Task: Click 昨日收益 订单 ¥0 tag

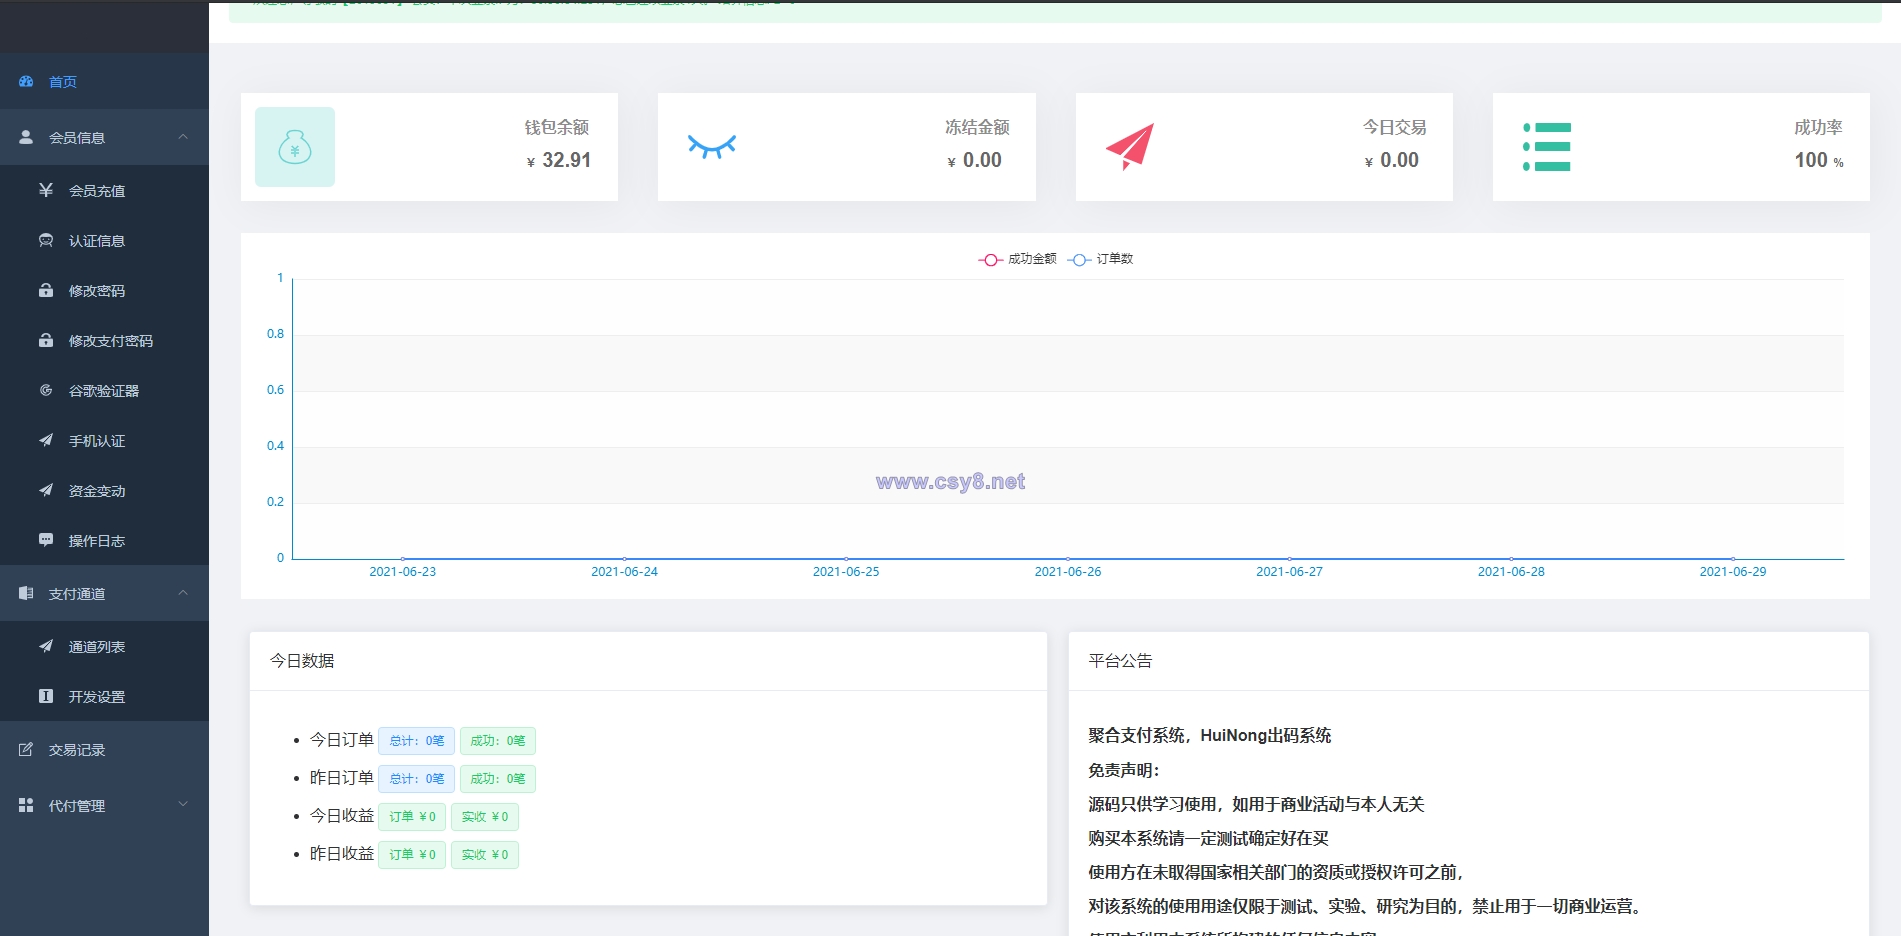Action: pyautogui.click(x=412, y=855)
